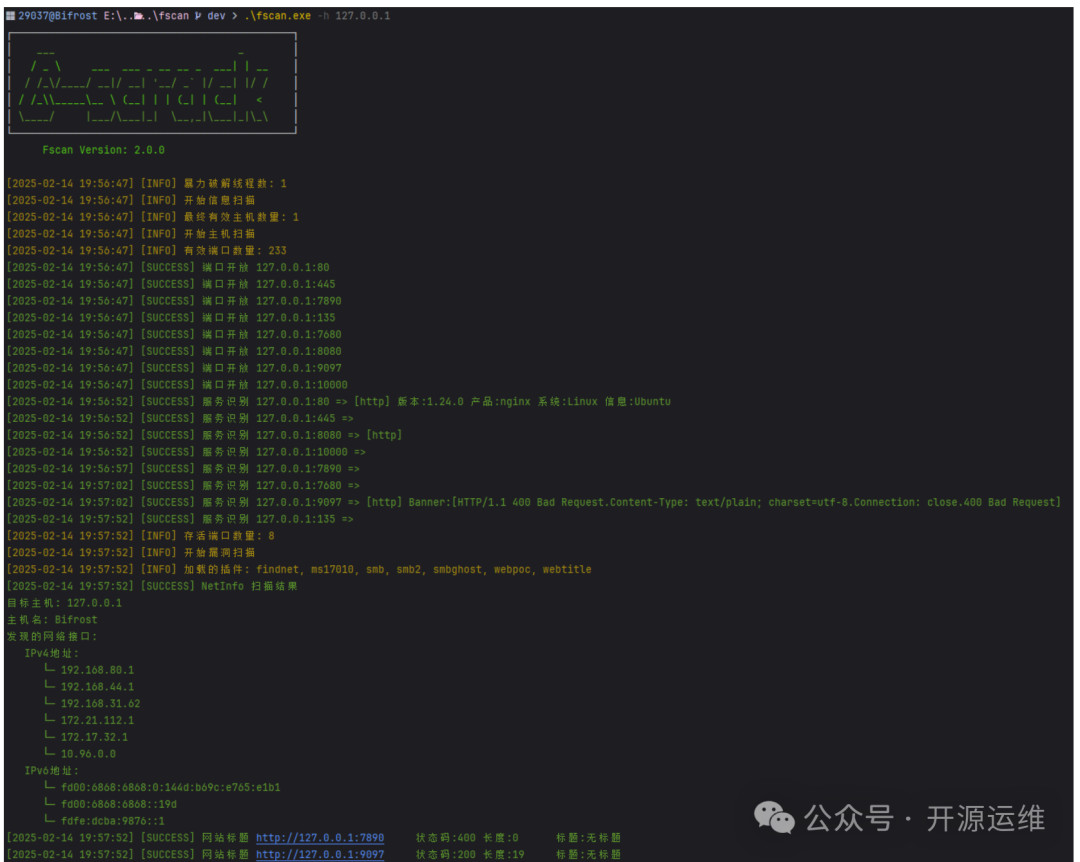The width and height of the screenshot is (1080, 862).
Task: Click '信息:Ubuntu' in the service line
Action: click(638, 402)
